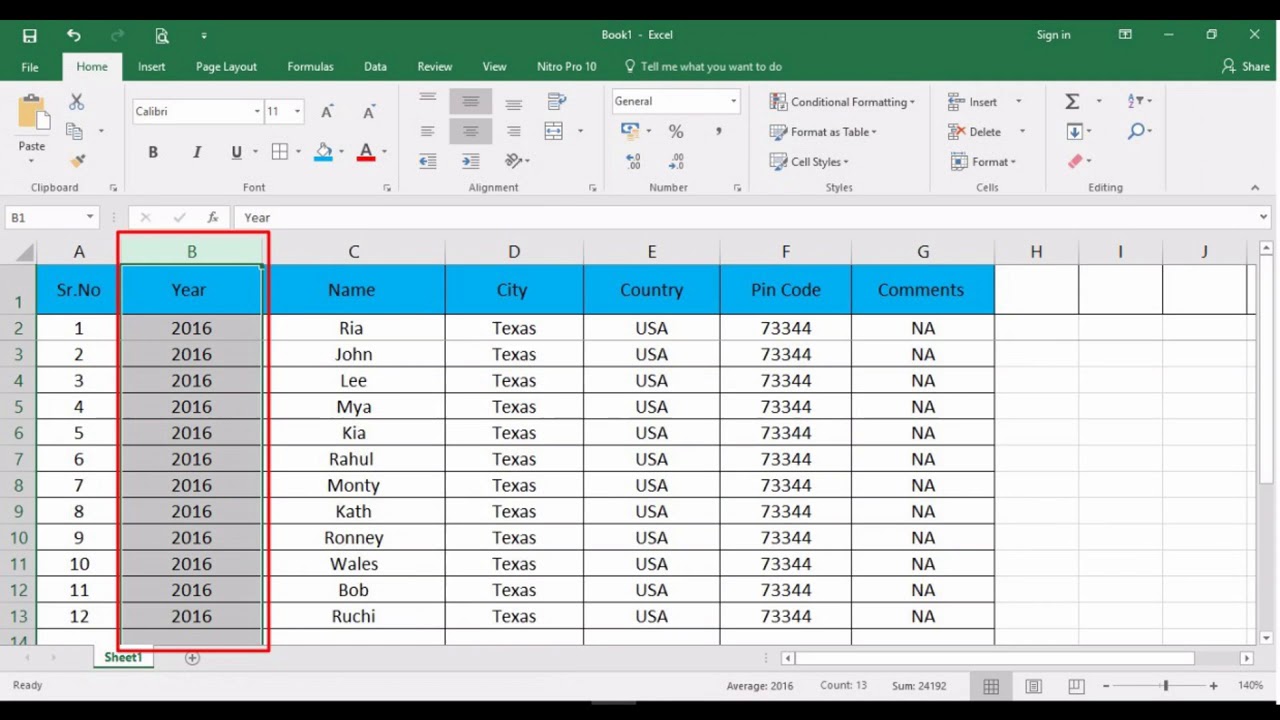
Task: Click the Merge & Center icon
Action: [x=554, y=131]
